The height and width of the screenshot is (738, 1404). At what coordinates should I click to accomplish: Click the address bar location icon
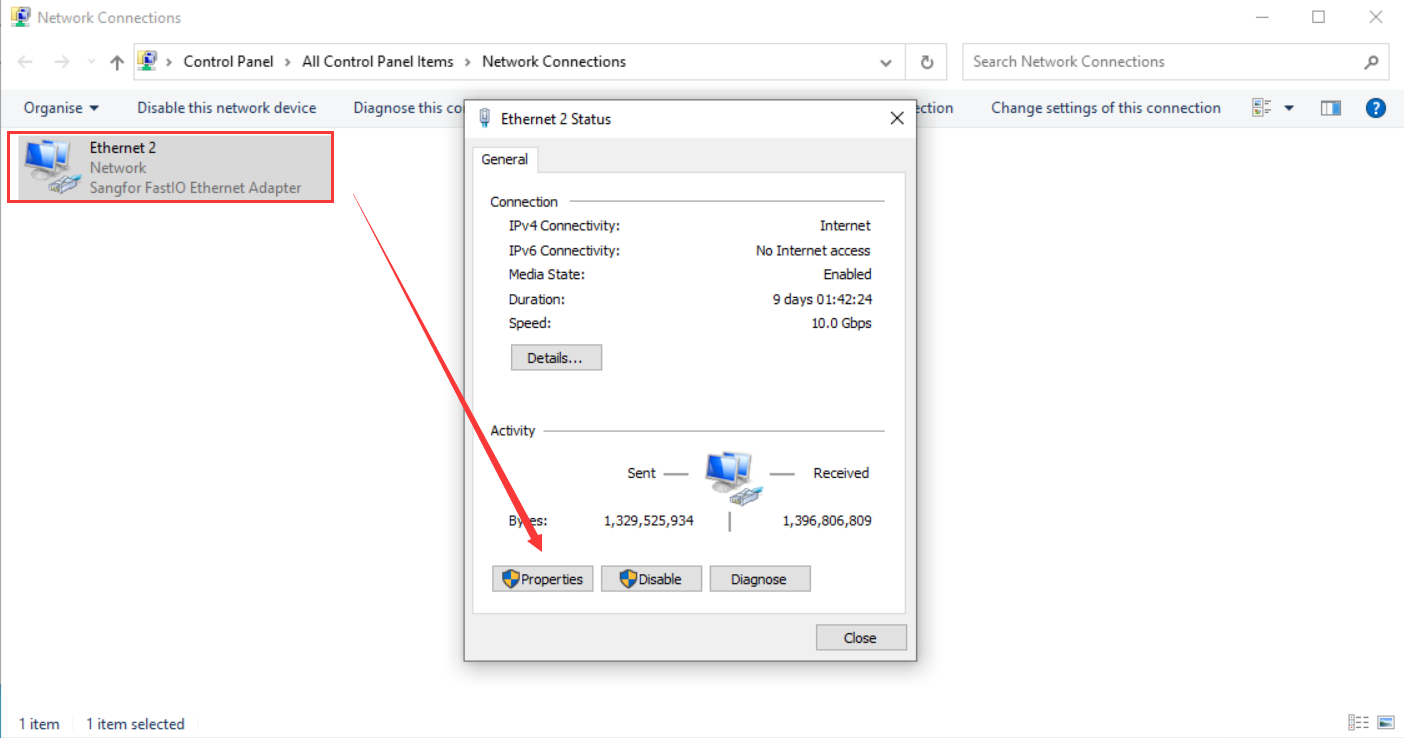click(147, 61)
